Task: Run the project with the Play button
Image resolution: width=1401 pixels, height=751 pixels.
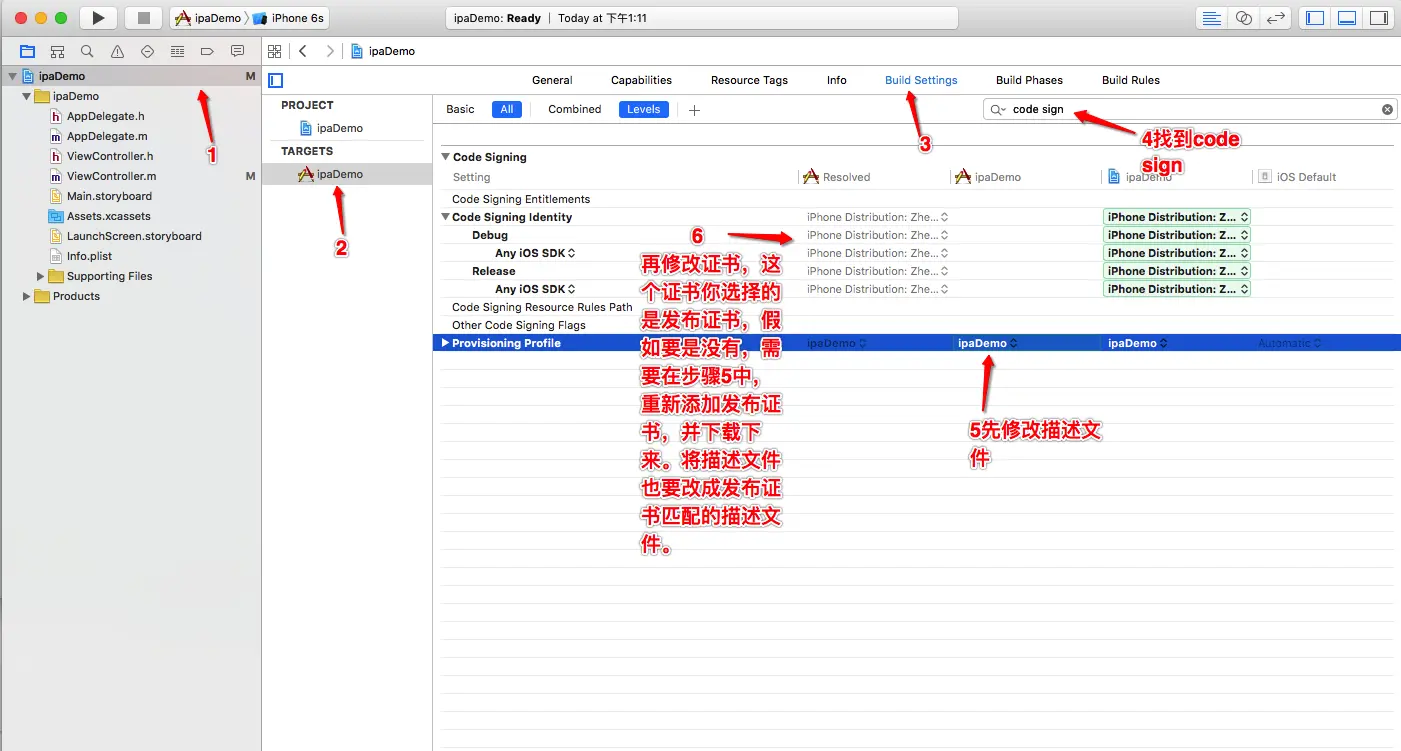Action: tap(97, 18)
